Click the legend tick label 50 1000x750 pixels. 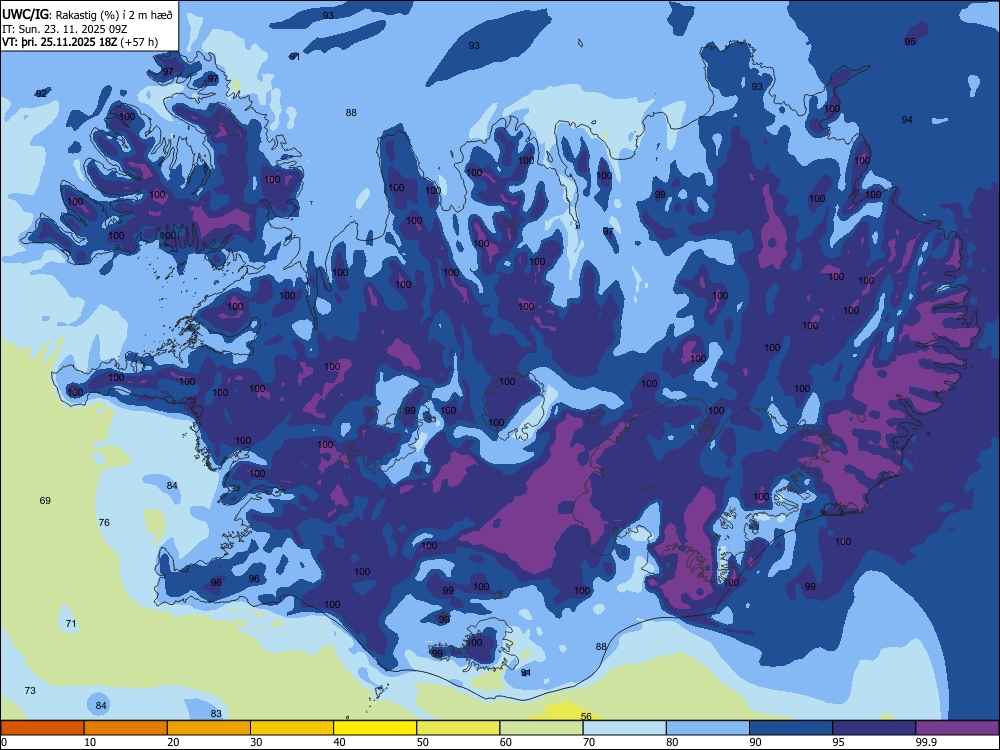(423, 742)
